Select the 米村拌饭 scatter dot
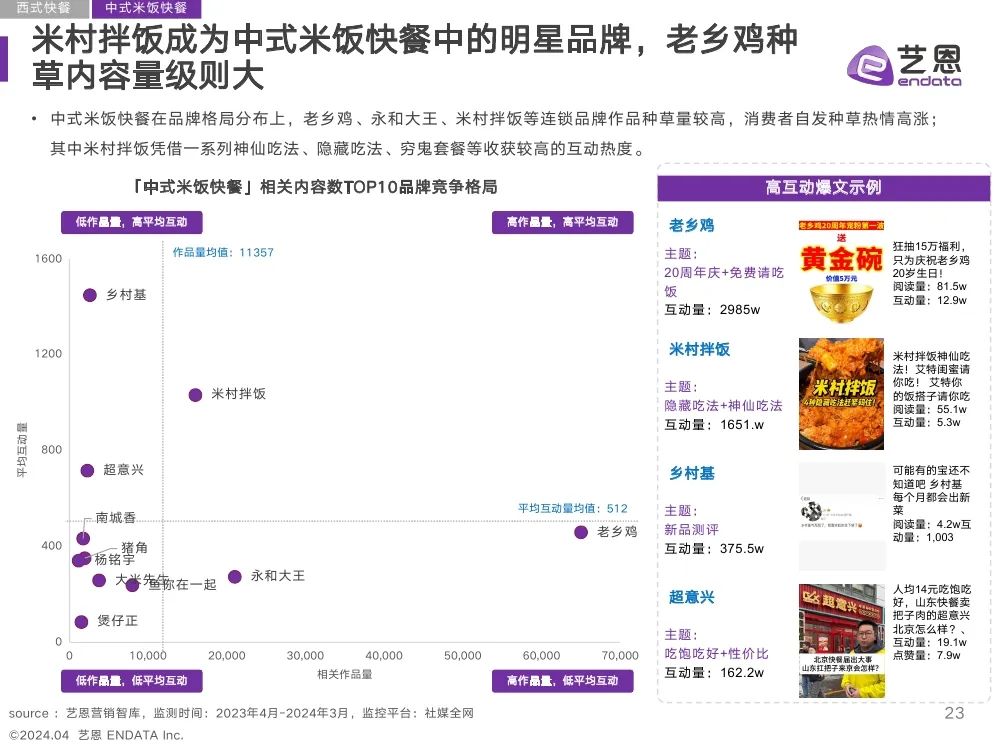 196,395
